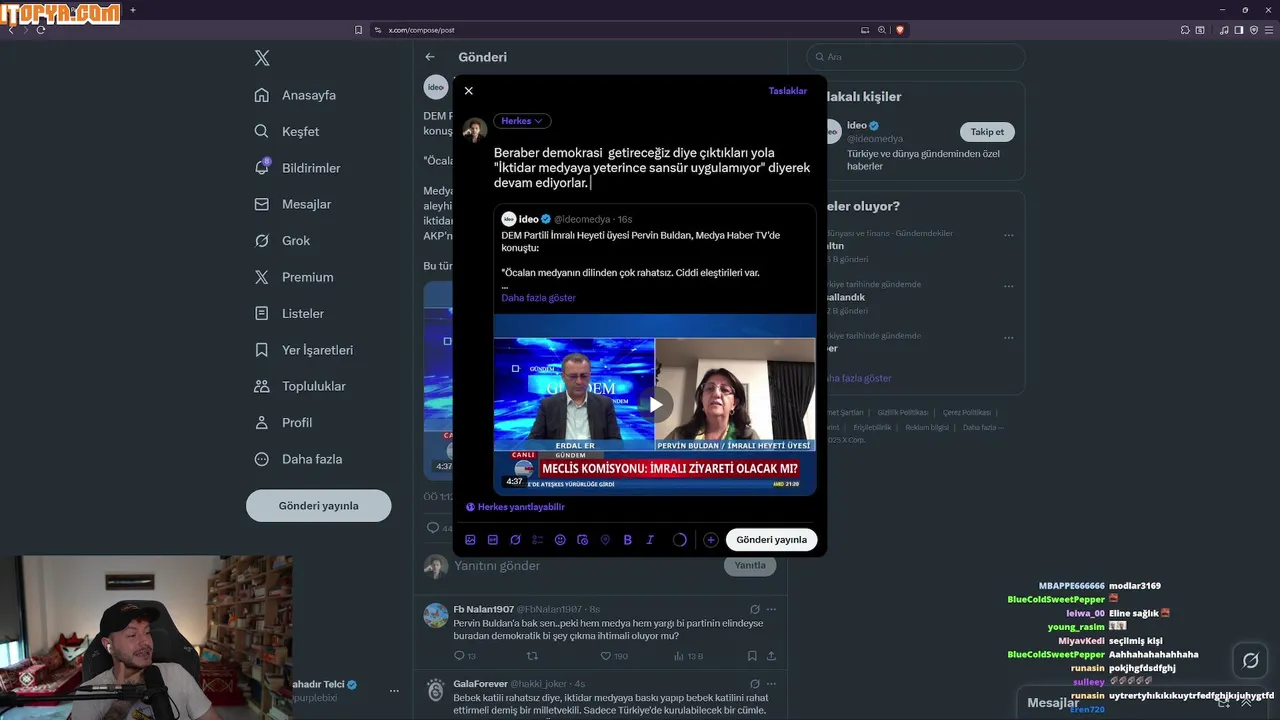Click sidebar Gönderi yayınla button
Image resolution: width=1280 pixels, height=720 pixels.
318,506
